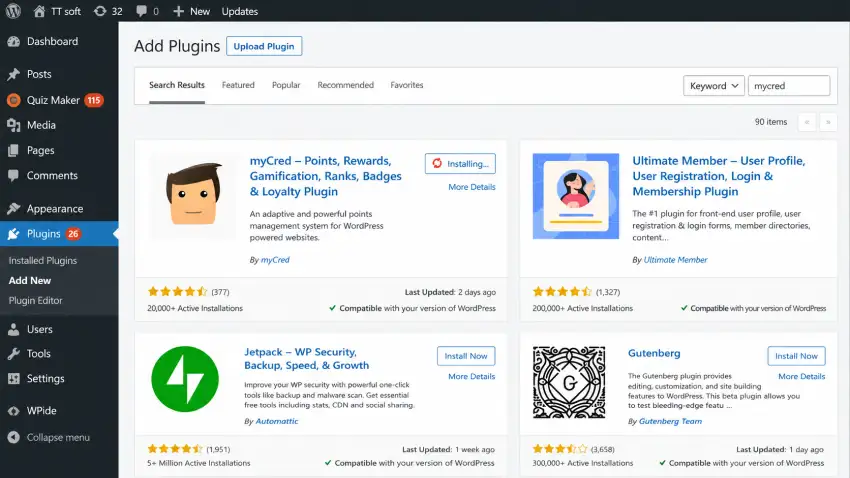Screen dimensions: 850x478
Task: Click the Upload Plugin button
Action: [264, 46]
